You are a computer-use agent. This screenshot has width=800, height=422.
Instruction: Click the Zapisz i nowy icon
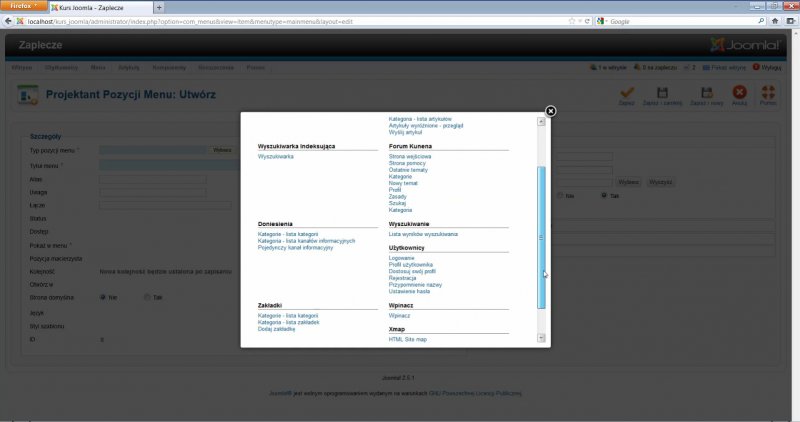coord(700,93)
